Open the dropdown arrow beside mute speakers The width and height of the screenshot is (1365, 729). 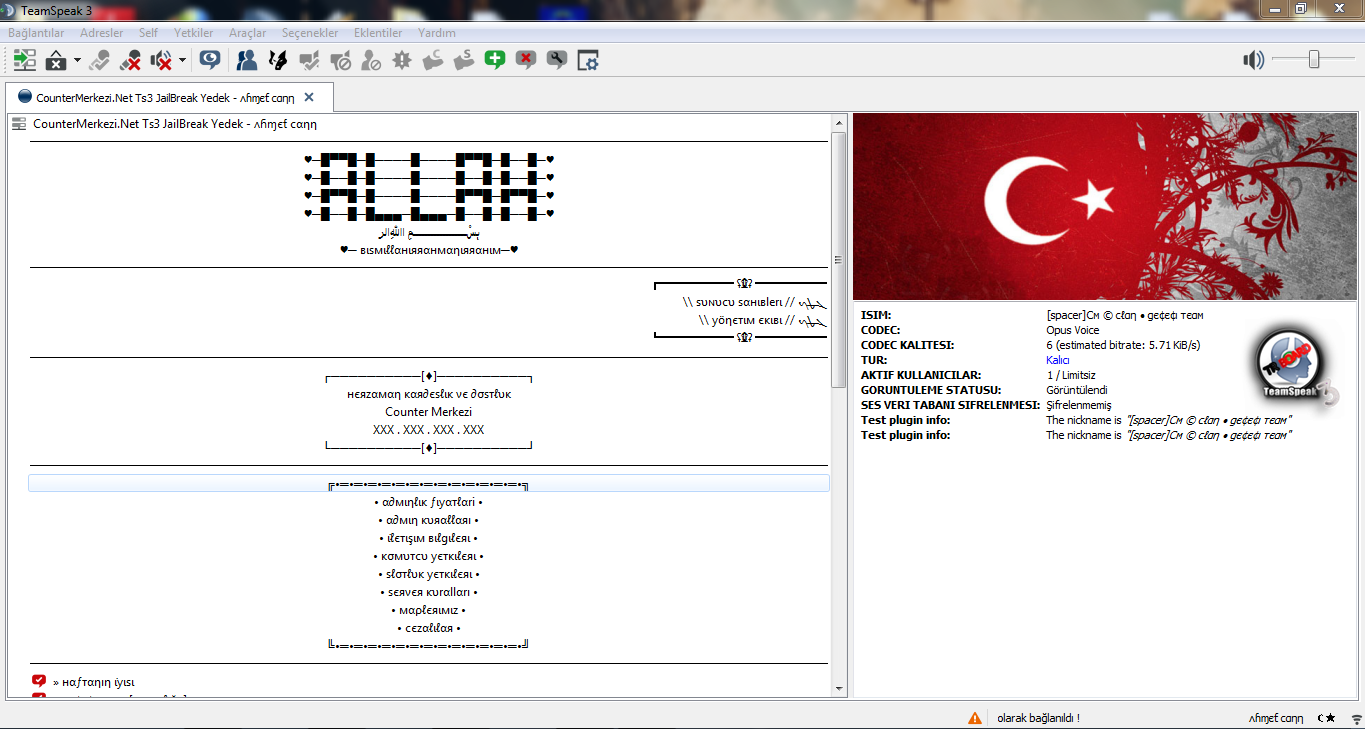(182, 60)
